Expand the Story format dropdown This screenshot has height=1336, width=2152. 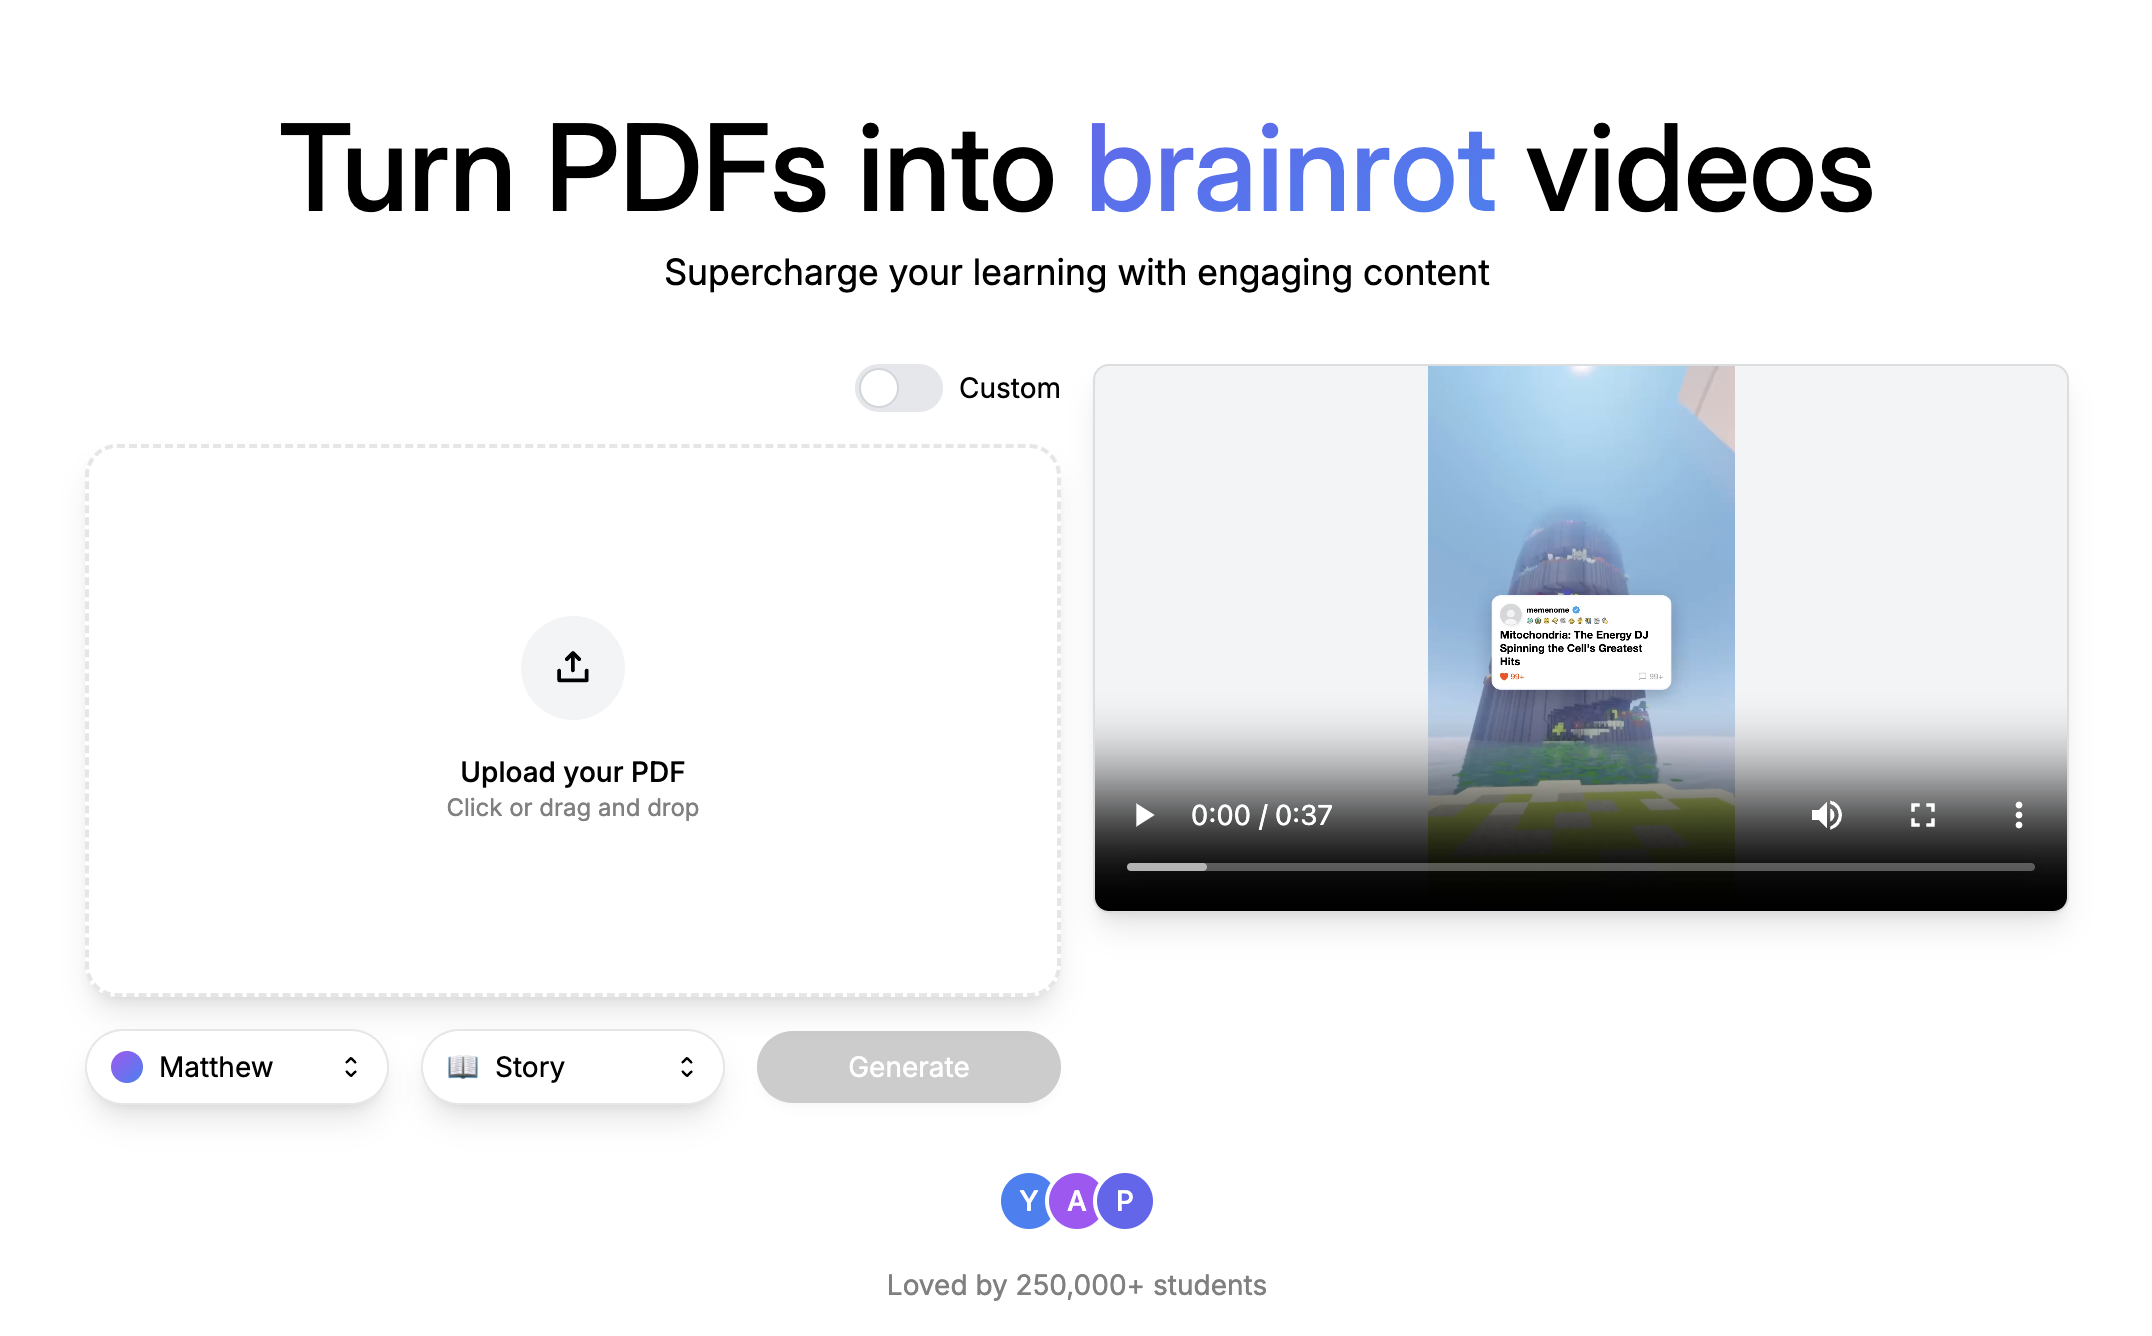click(x=571, y=1065)
